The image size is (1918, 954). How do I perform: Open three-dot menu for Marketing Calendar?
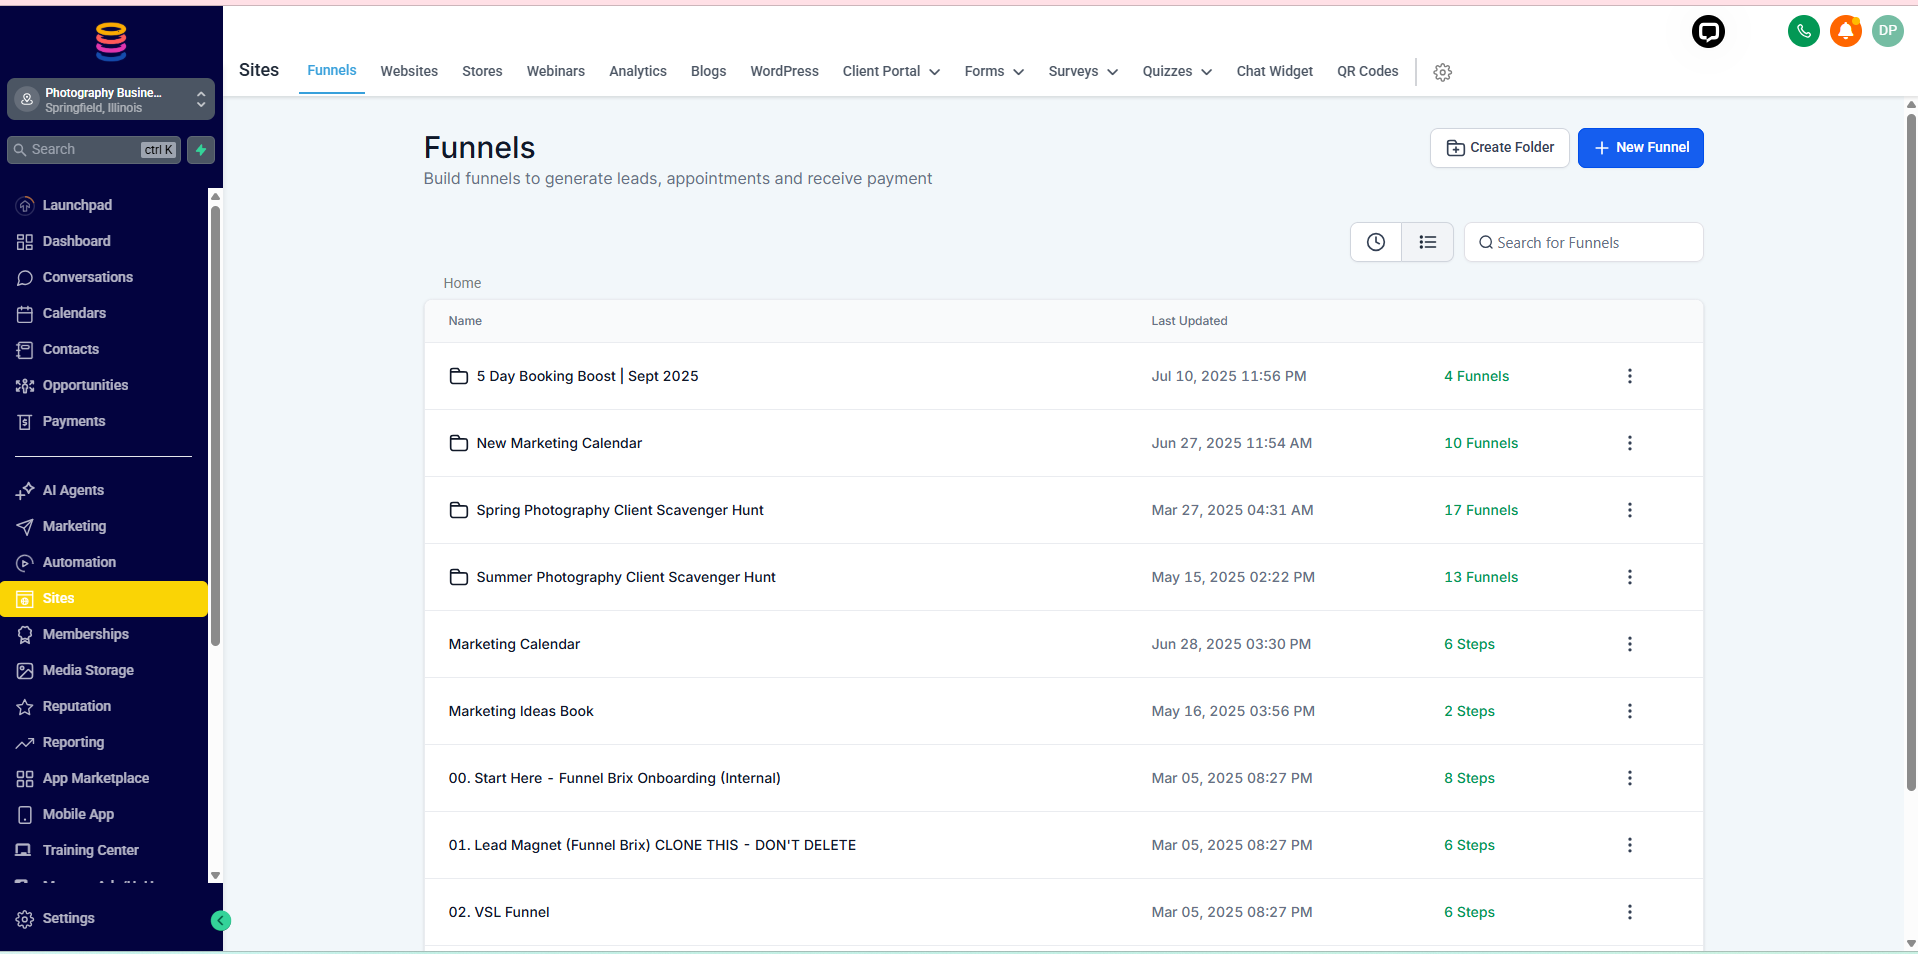click(x=1629, y=644)
